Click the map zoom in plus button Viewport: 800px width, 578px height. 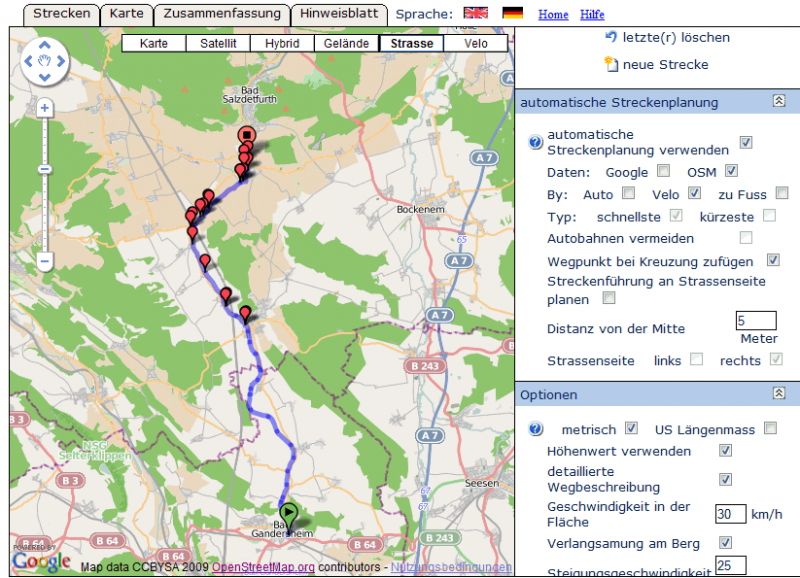(x=44, y=108)
